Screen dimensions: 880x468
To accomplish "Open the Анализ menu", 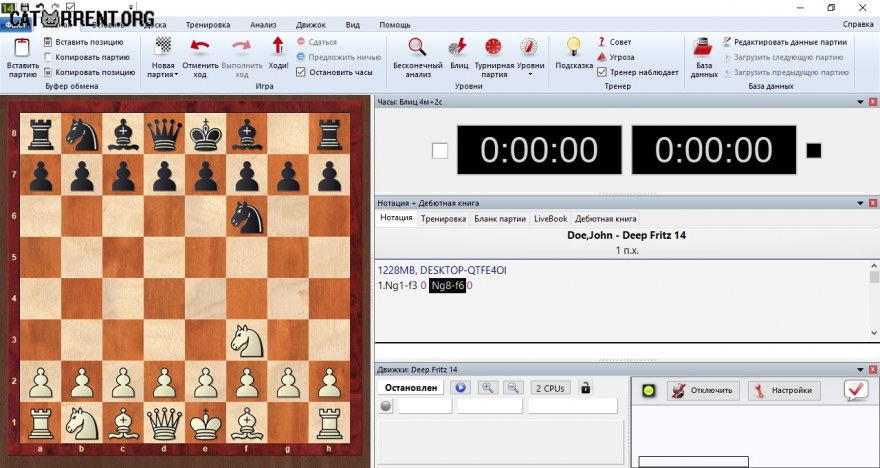I will point(263,25).
